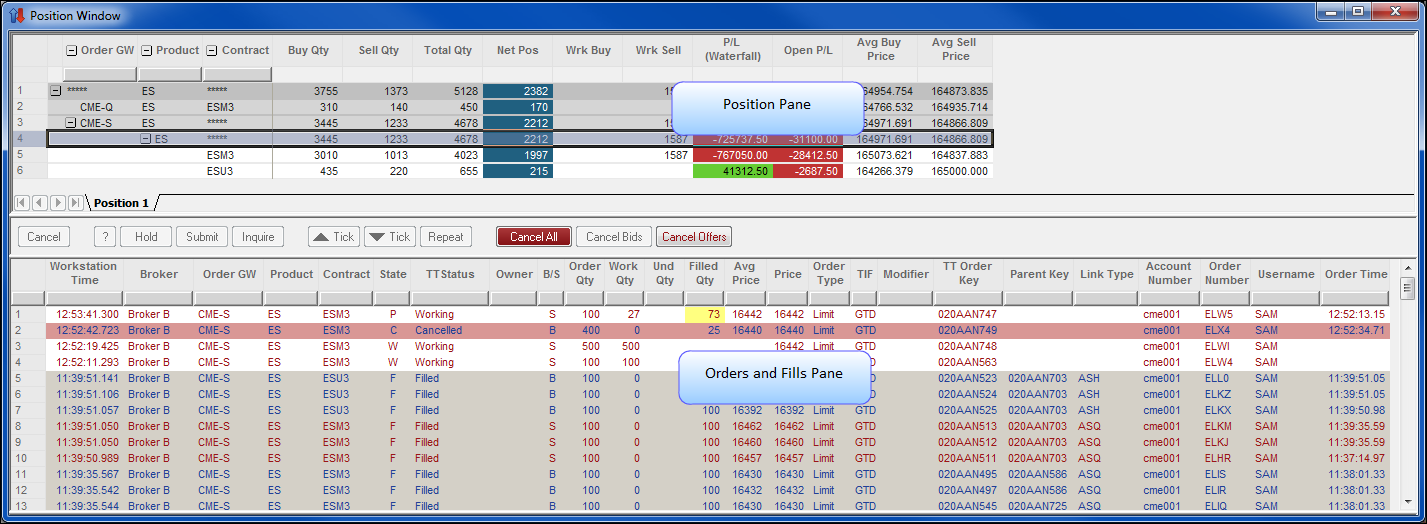Click the red Cancel All button

point(534,237)
